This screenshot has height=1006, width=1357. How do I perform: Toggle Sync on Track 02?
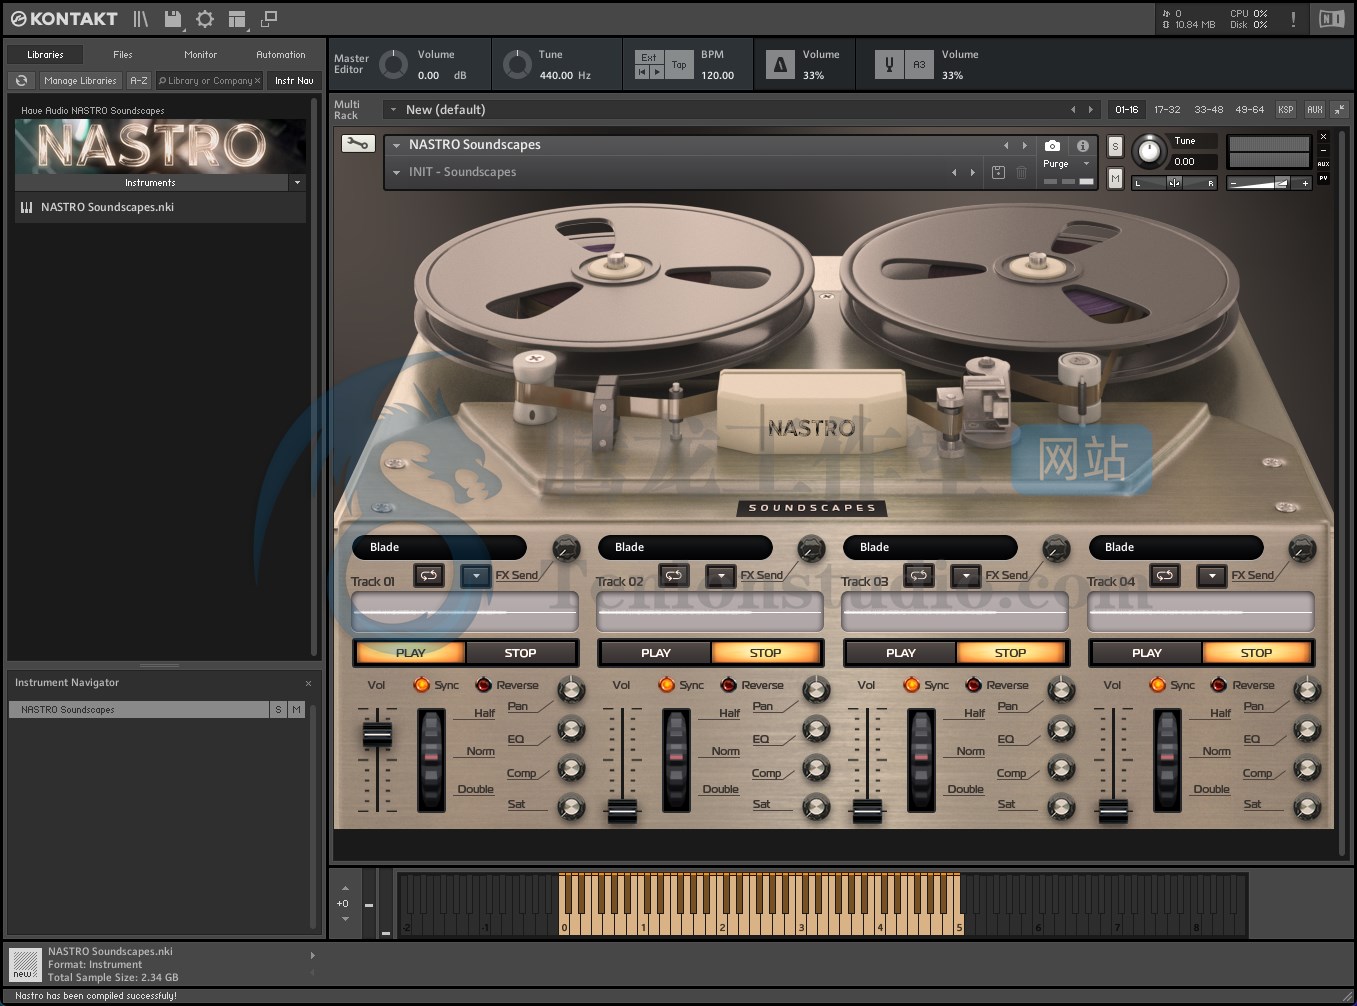pyautogui.click(x=666, y=685)
